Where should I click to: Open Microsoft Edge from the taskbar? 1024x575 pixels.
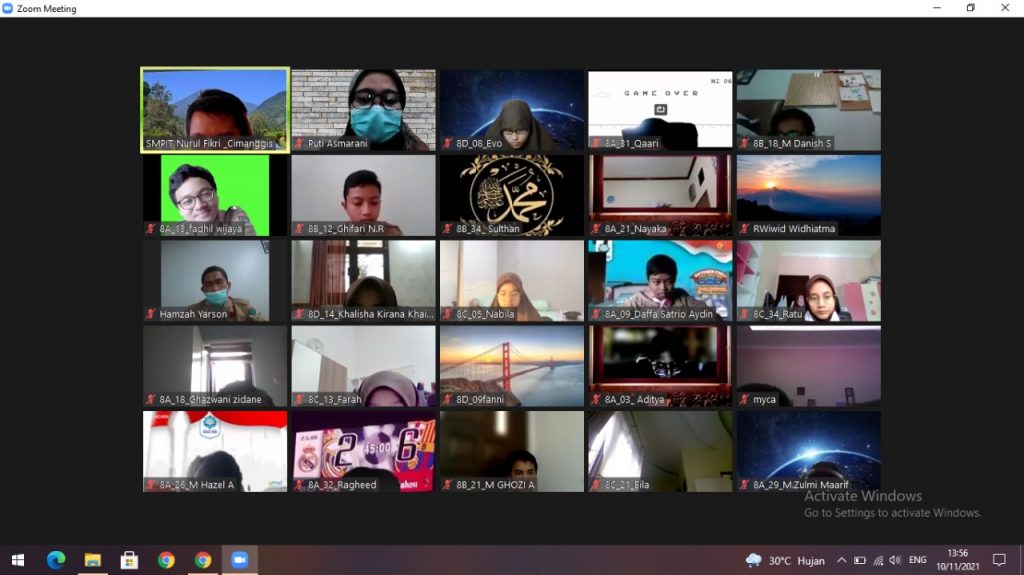click(55, 560)
